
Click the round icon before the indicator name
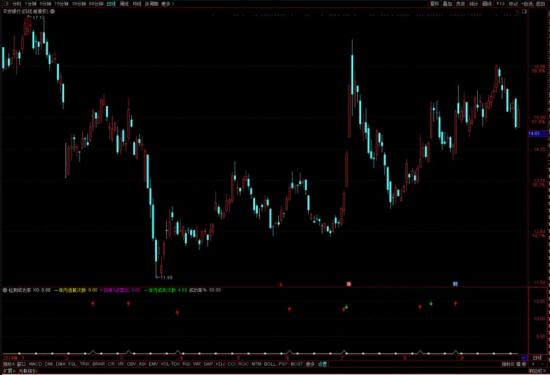click(x=5, y=290)
